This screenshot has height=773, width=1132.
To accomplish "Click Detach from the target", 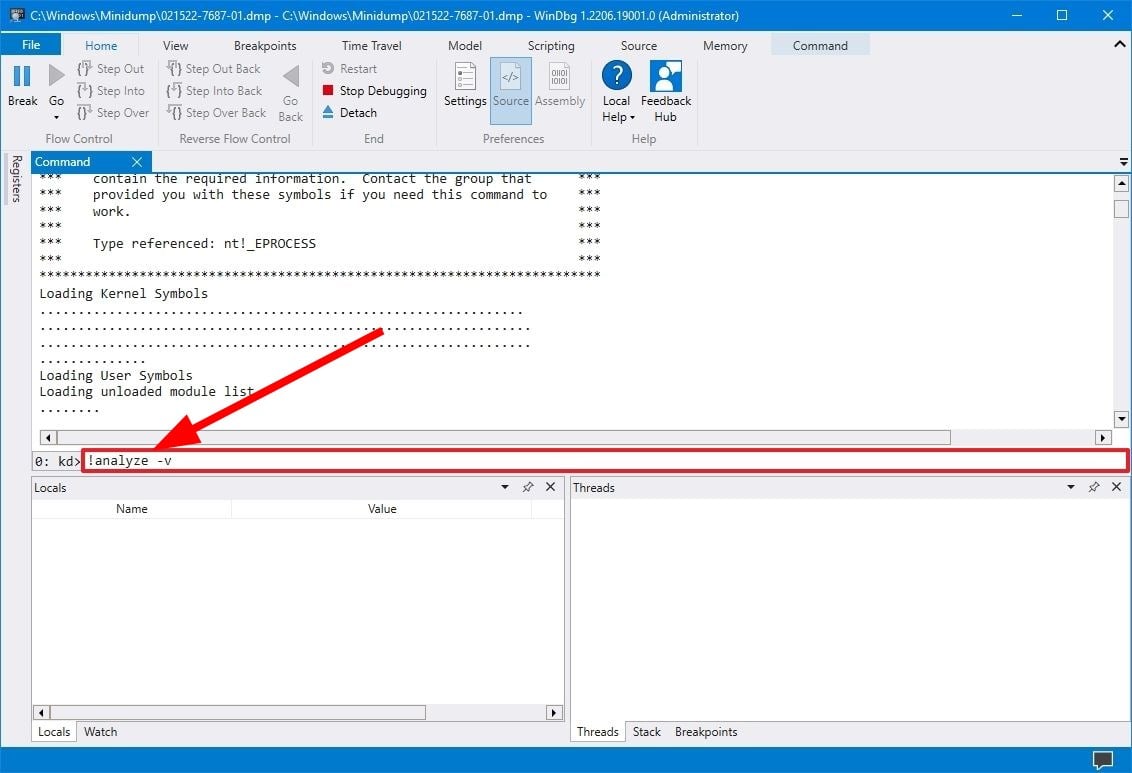I will (x=349, y=113).
